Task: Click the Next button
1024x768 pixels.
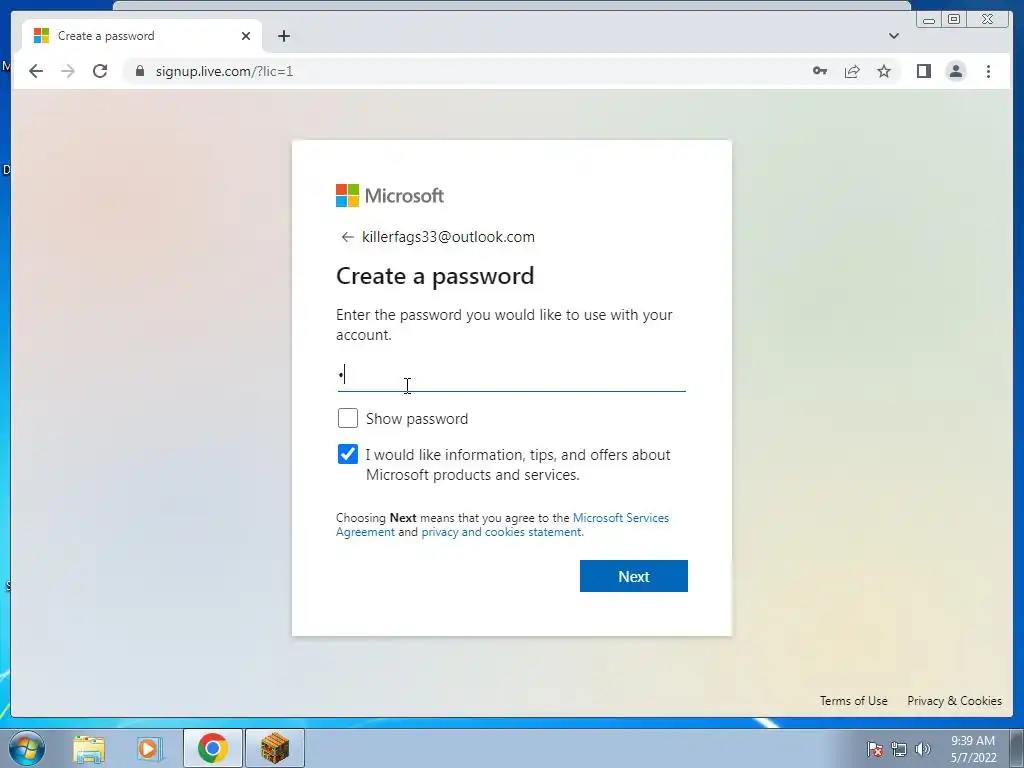Action: 633,576
